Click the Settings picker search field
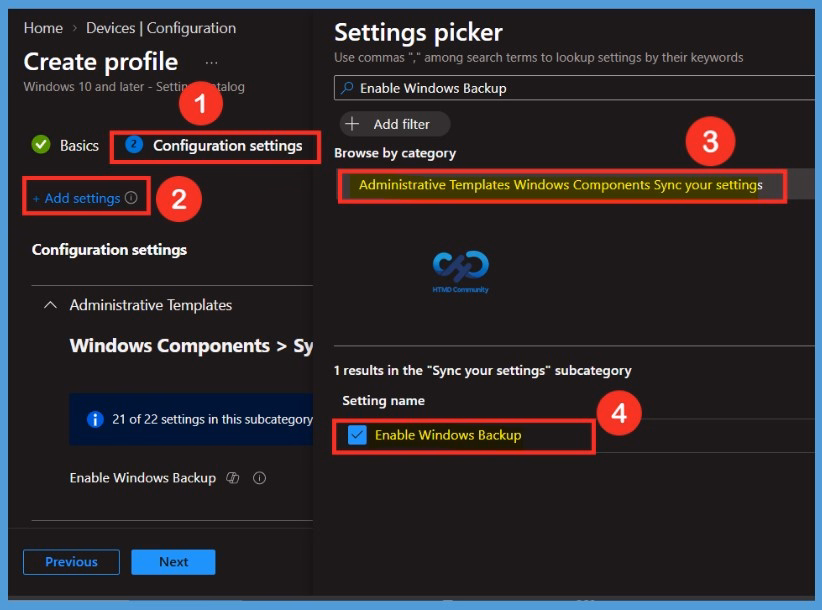 tap(575, 88)
